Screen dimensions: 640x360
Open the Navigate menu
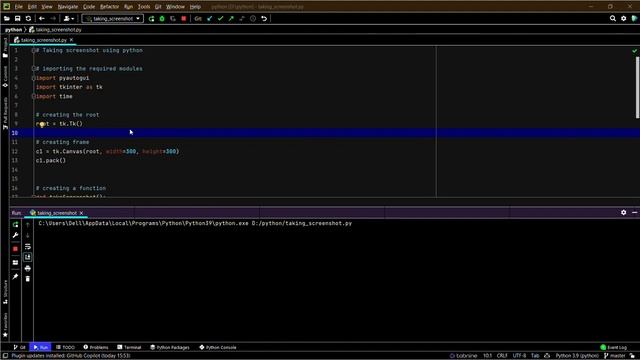click(68, 7)
